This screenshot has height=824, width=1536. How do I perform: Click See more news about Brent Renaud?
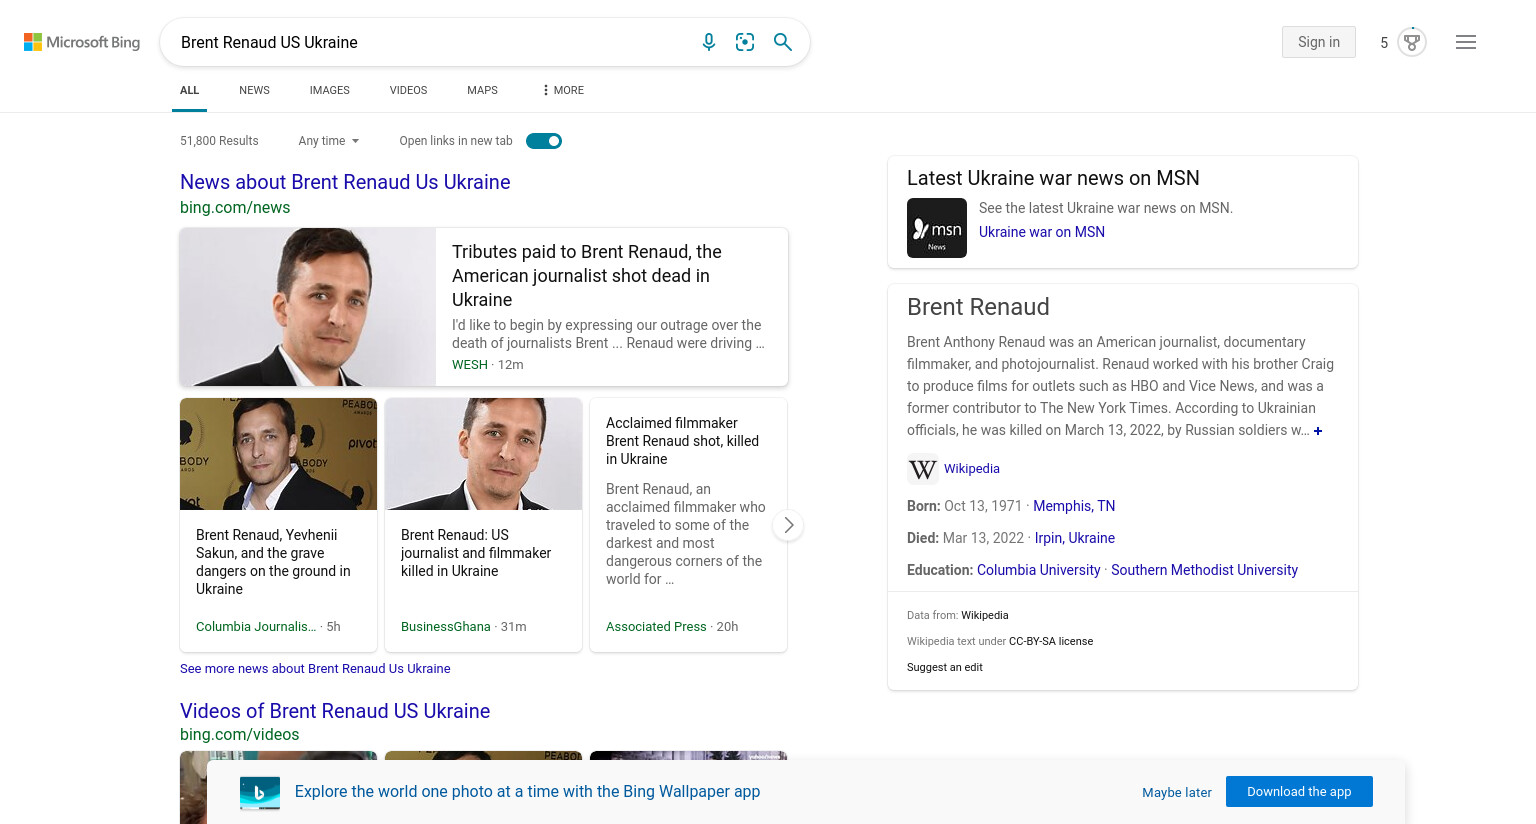[x=315, y=669]
